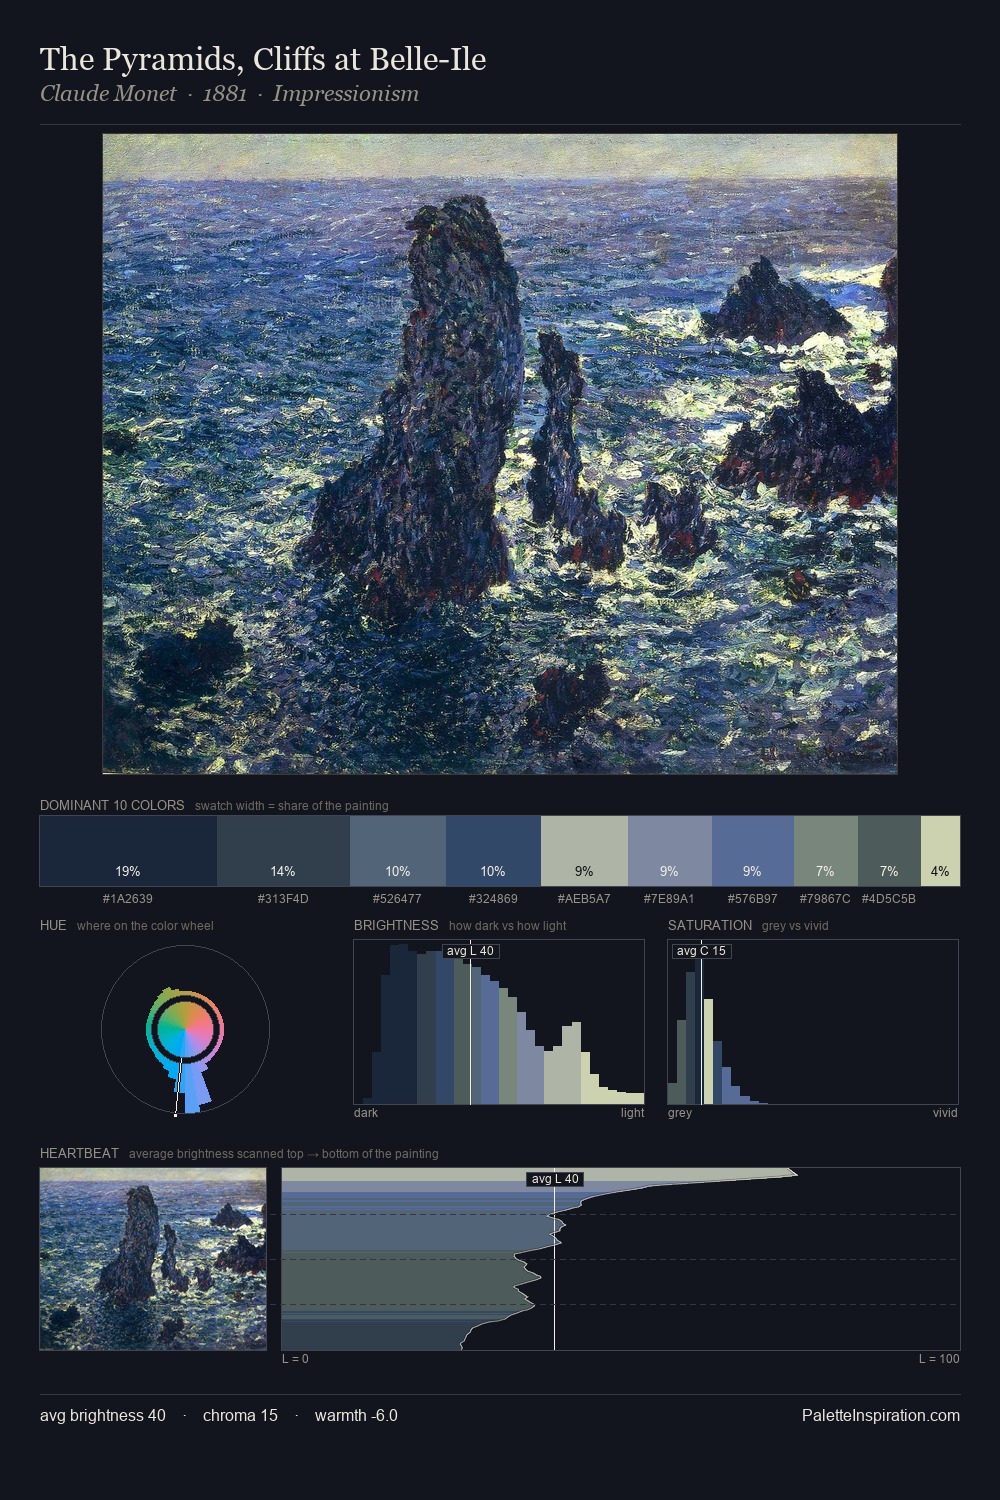This screenshot has width=1000, height=1500.
Task: Click "swatch width = share of the painting" caption
Action: pos(292,806)
